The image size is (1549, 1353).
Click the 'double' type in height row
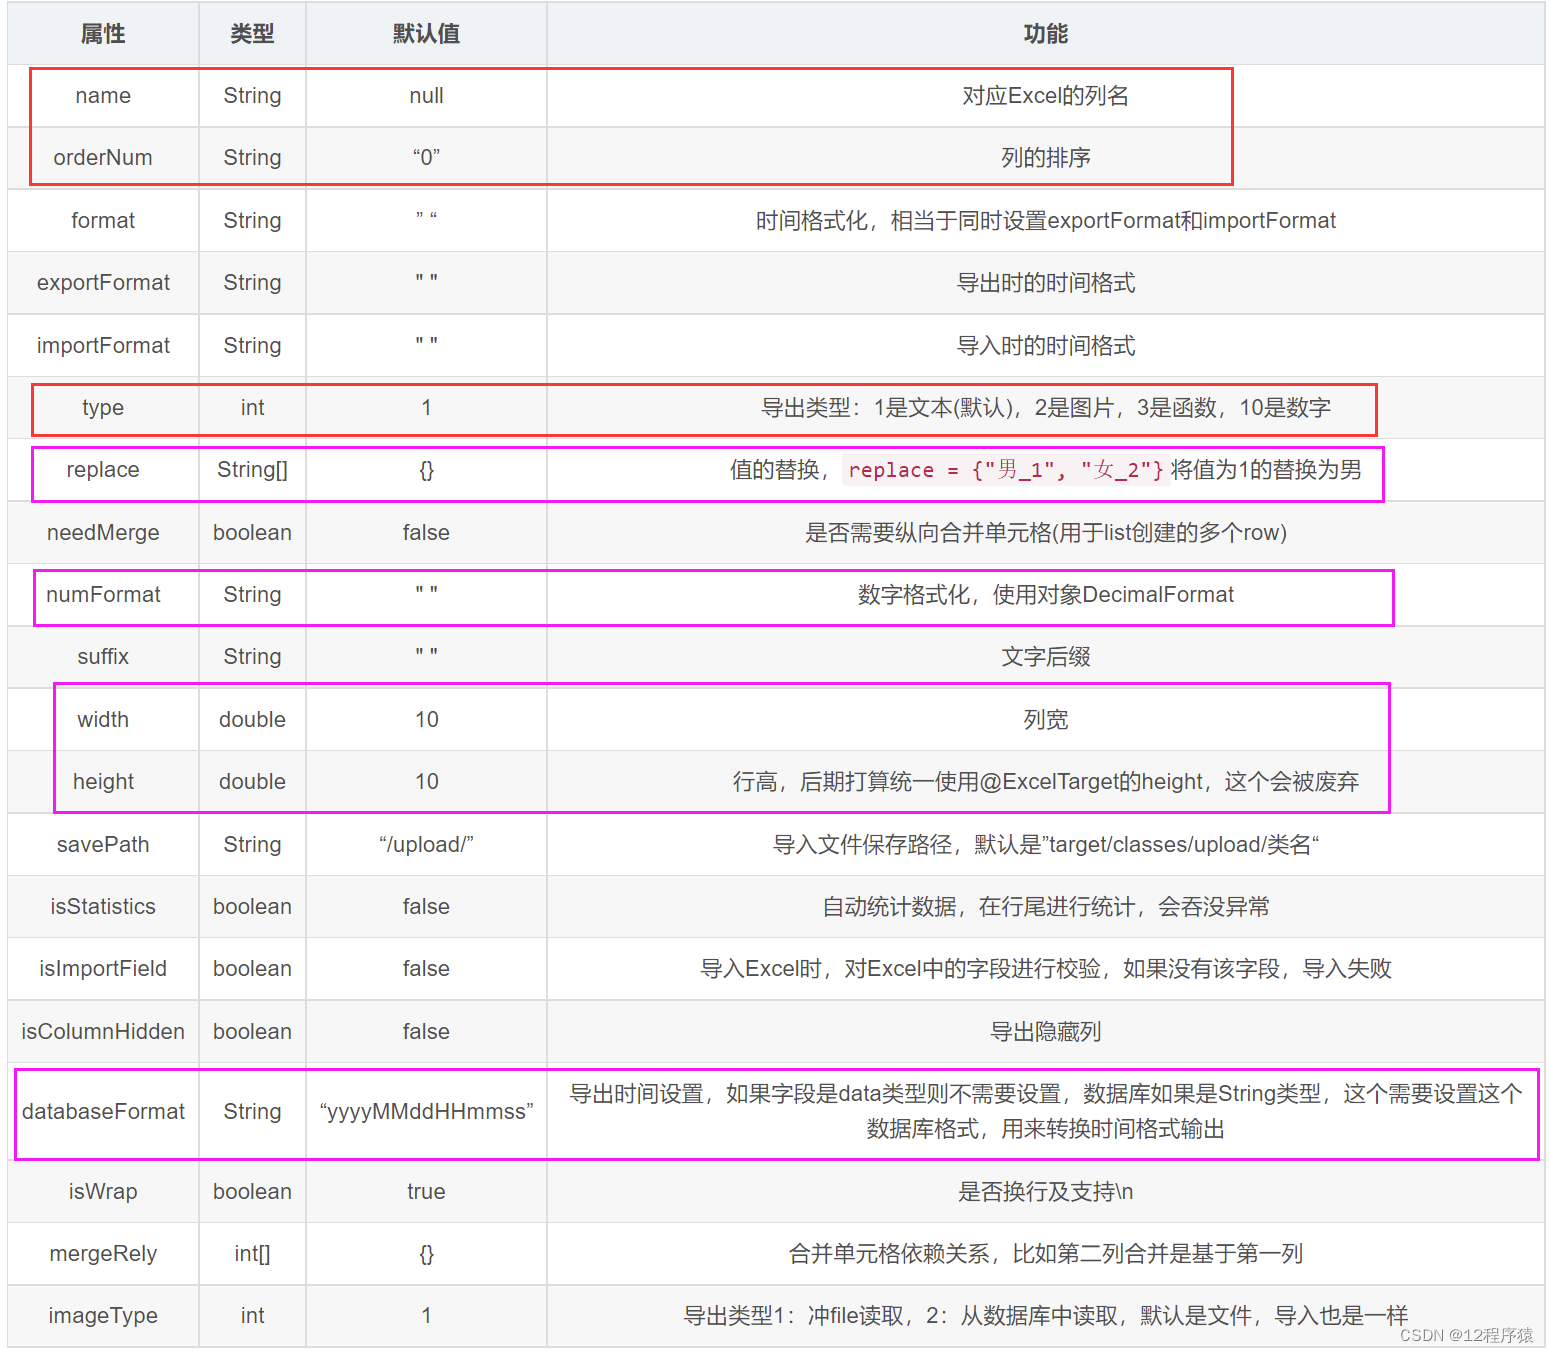(x=252, y=782)
